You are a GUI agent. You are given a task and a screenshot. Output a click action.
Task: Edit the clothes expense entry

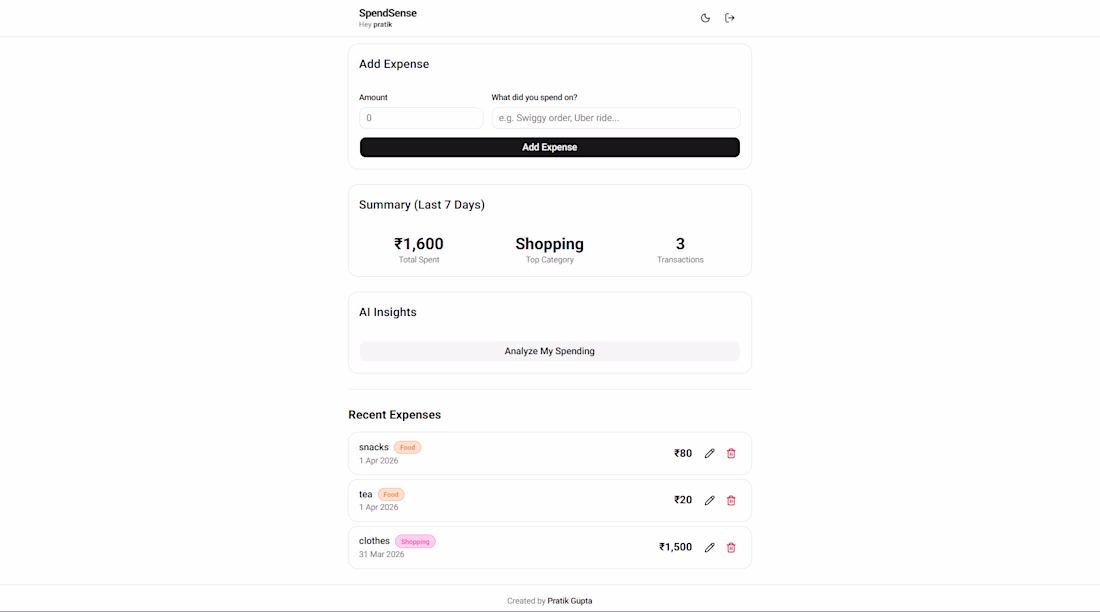coord(709,547)
